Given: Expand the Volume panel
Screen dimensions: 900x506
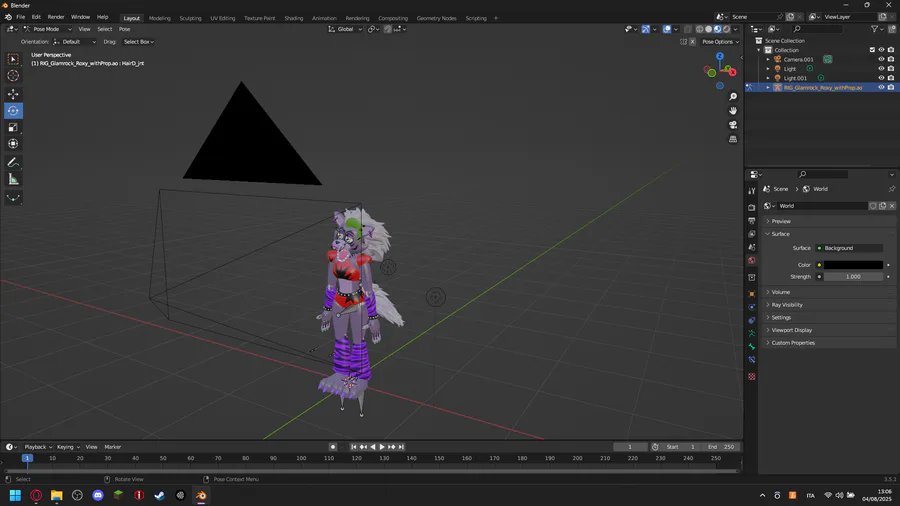Looking at the screenshot, I should tap(830, 292).
